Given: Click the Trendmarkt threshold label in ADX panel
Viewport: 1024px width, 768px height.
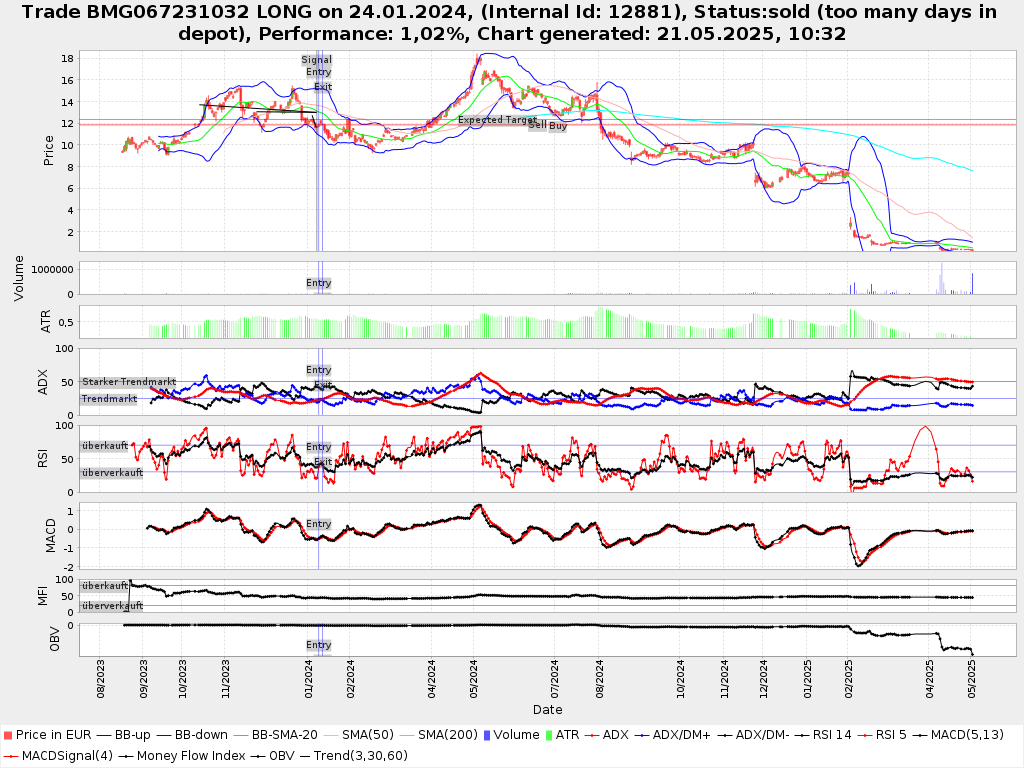Looking at the screenshot, I should (x=109, y=398).
